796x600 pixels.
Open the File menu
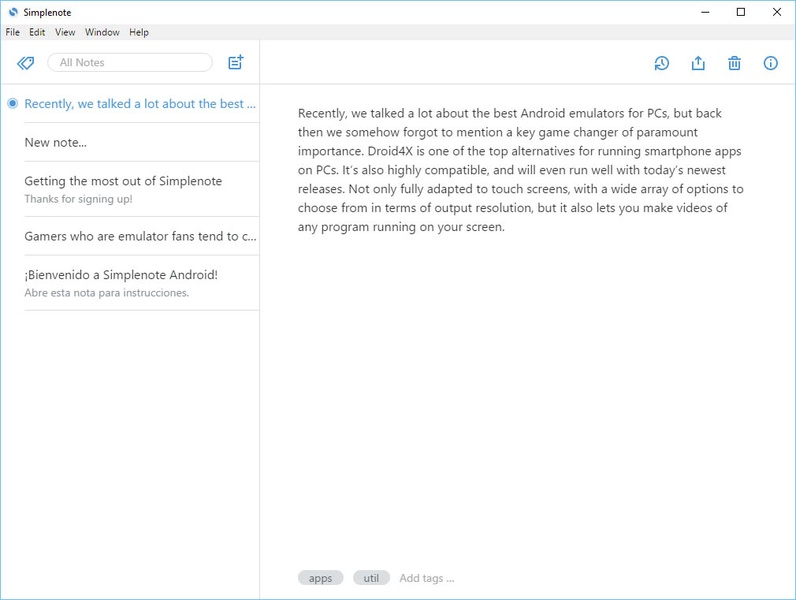click(13, 32)
